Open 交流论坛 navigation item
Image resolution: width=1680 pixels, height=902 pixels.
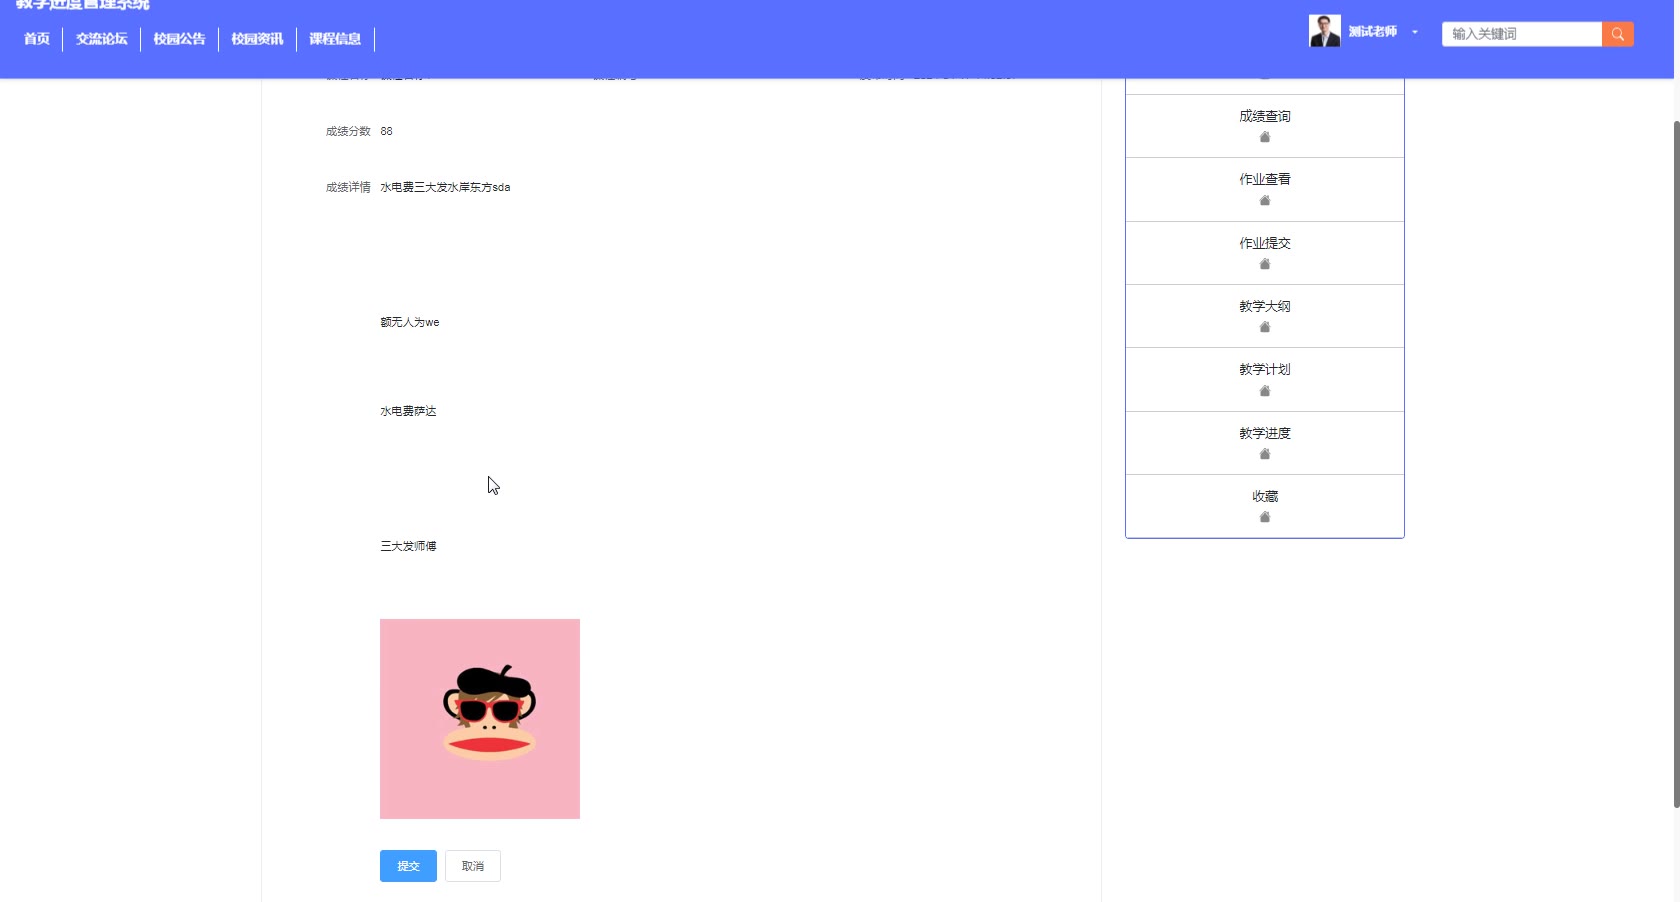[x=102, y=39]
